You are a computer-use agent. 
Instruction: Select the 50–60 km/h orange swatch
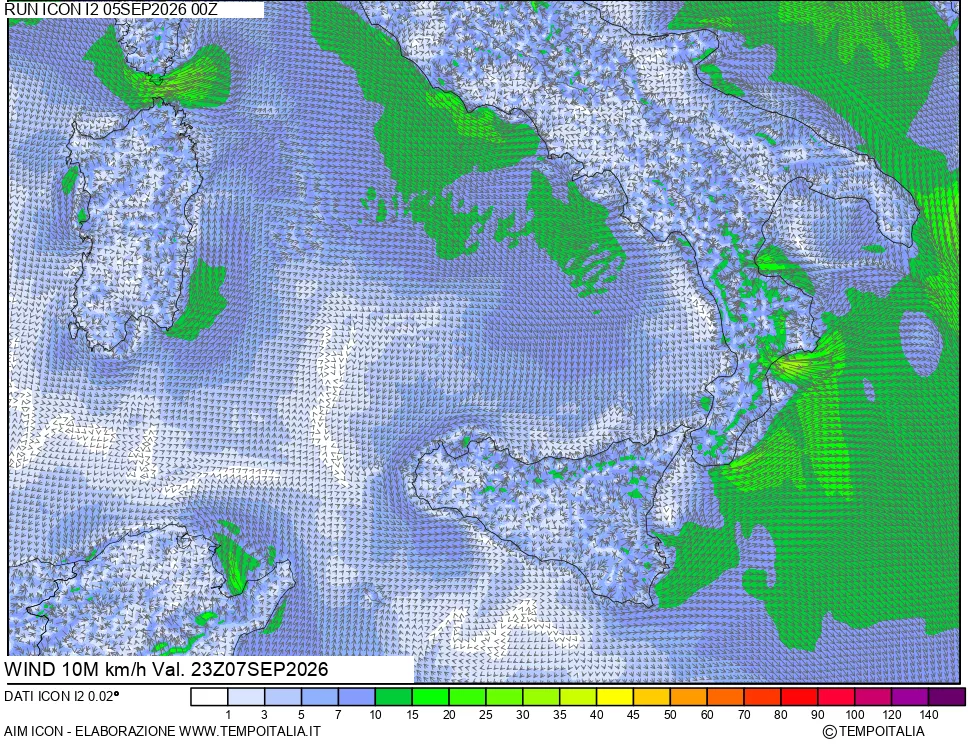pyautogui.click(x=688, y=697)
